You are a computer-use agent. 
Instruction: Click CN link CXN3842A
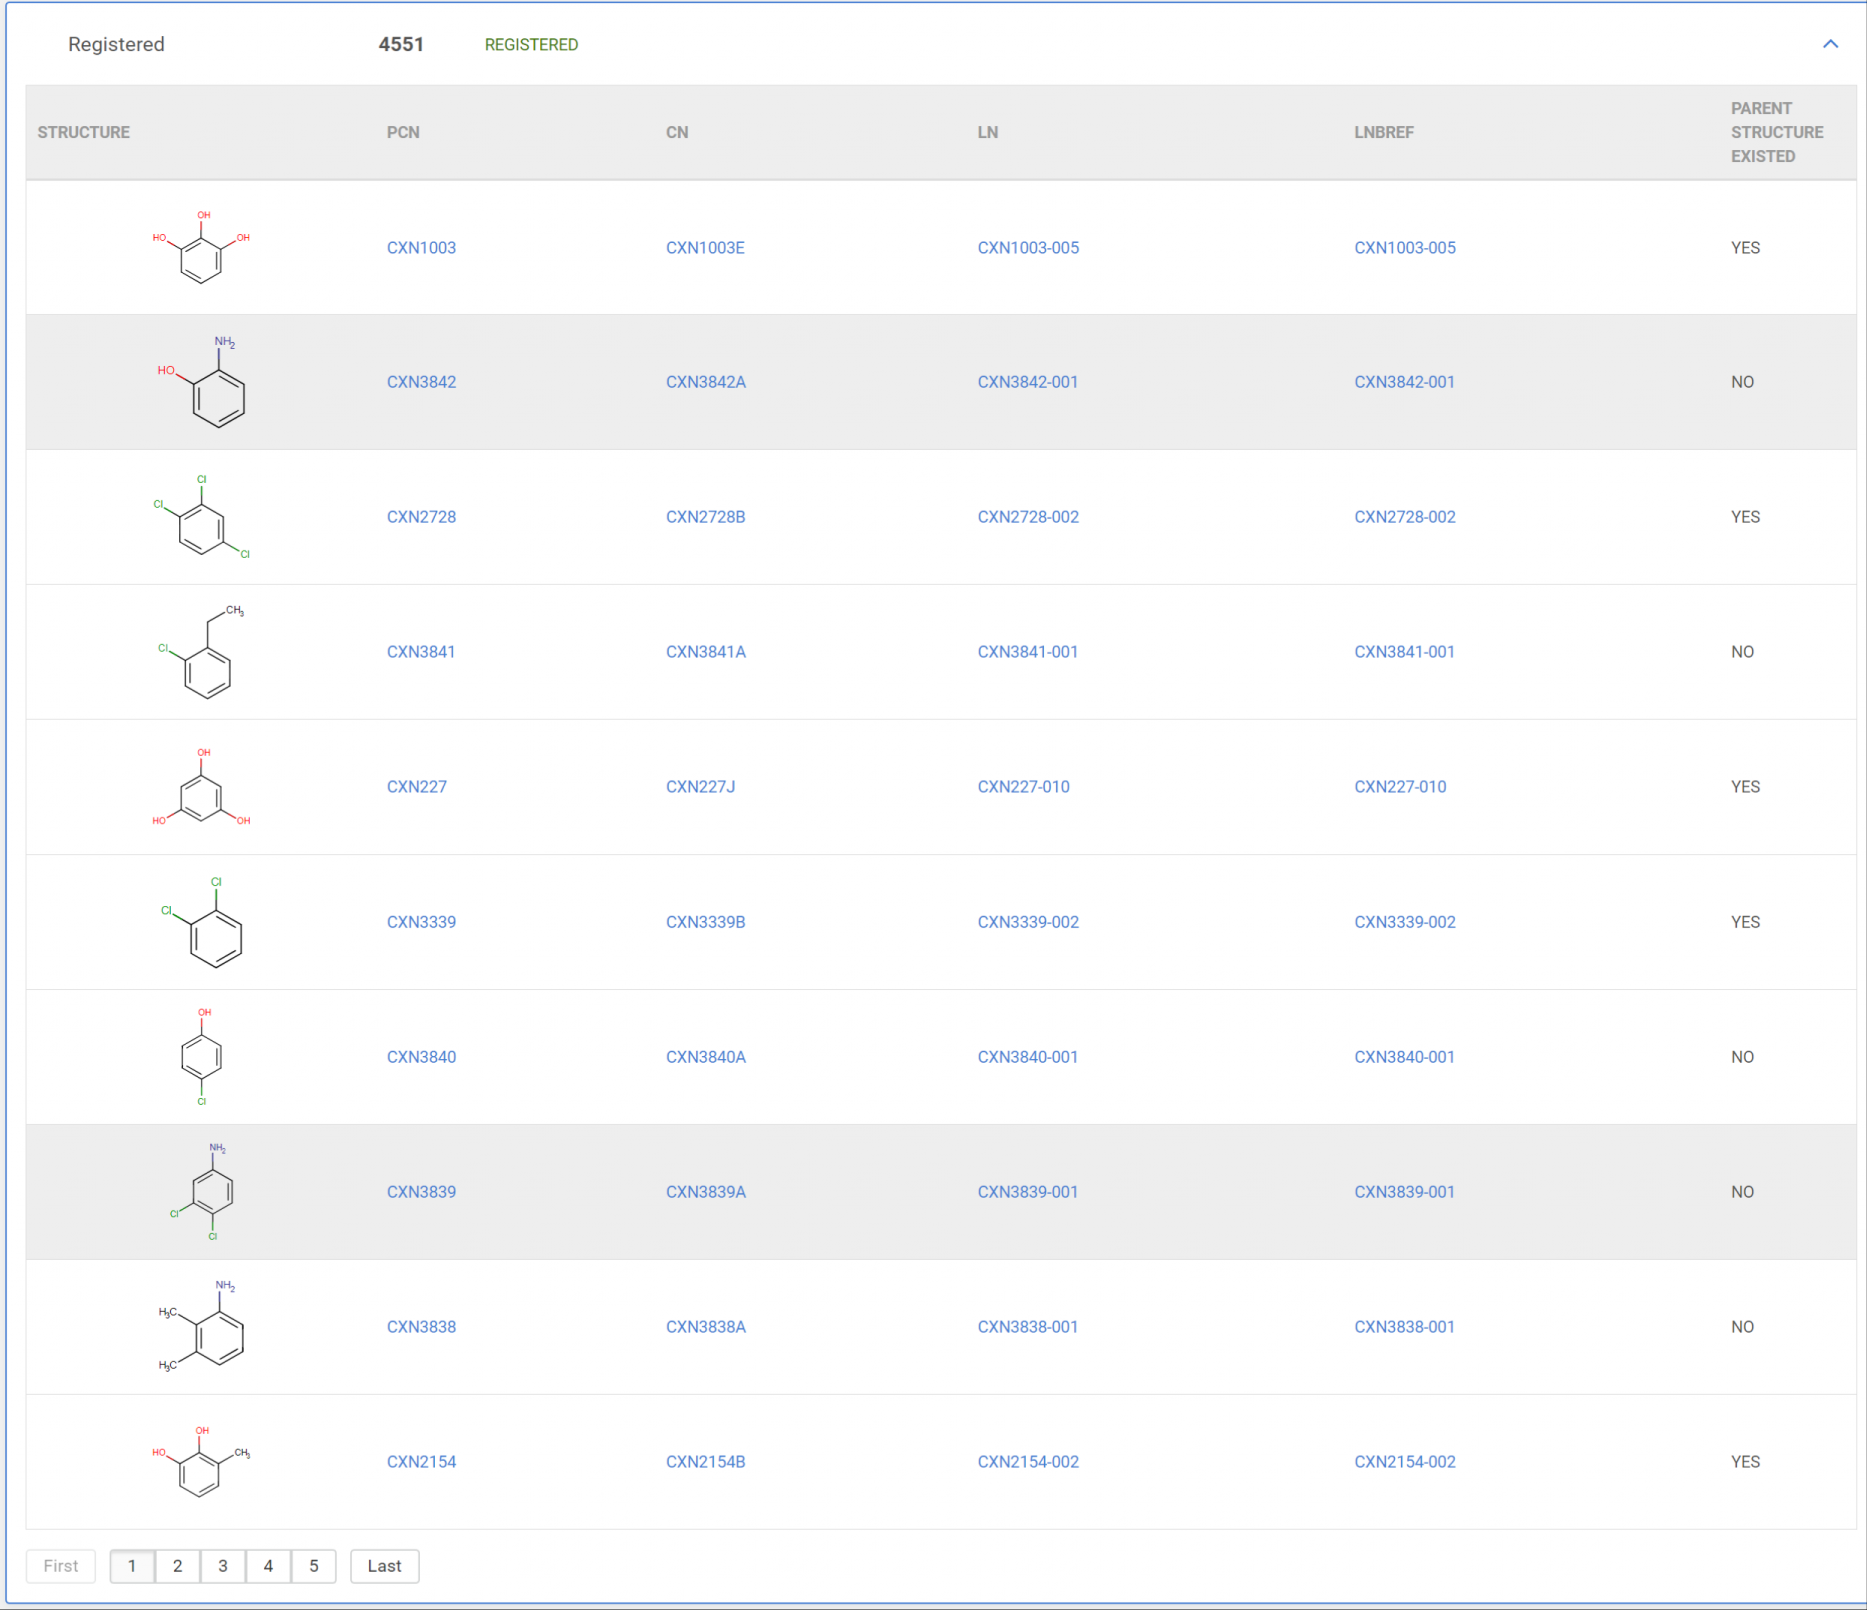(x=705, y=382)
